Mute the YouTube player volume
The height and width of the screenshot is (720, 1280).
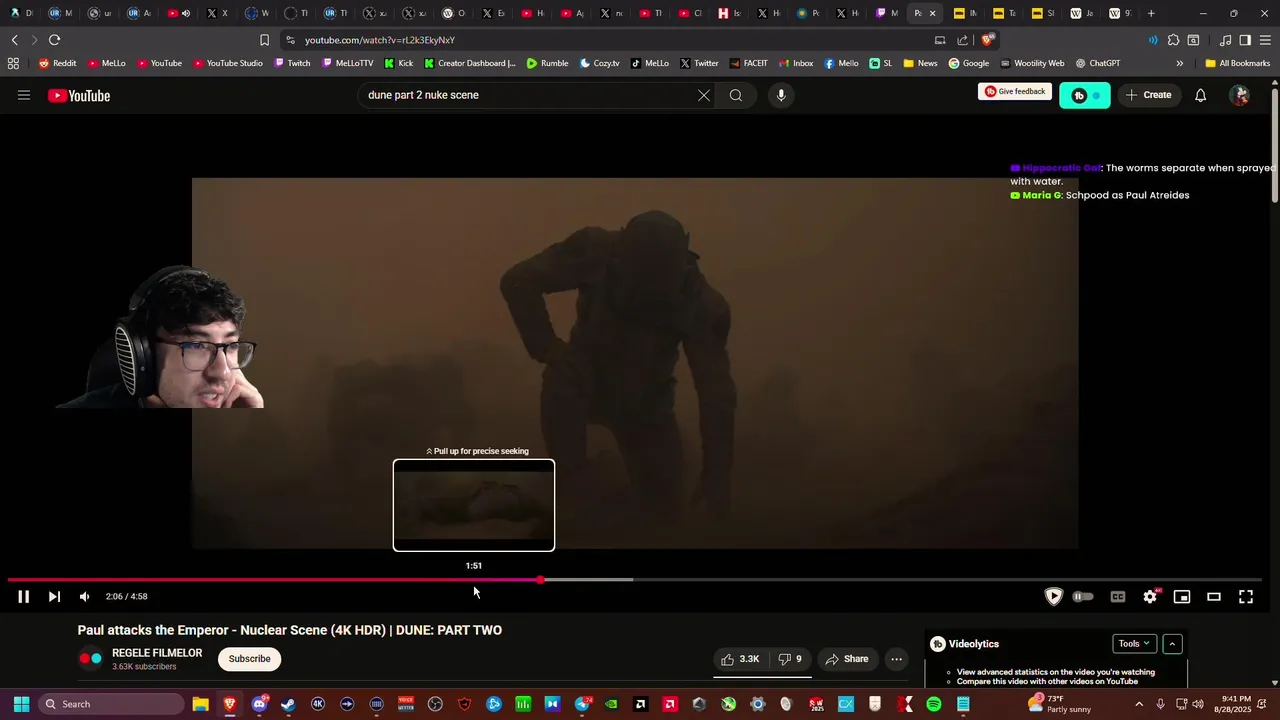tap(84, 597)
